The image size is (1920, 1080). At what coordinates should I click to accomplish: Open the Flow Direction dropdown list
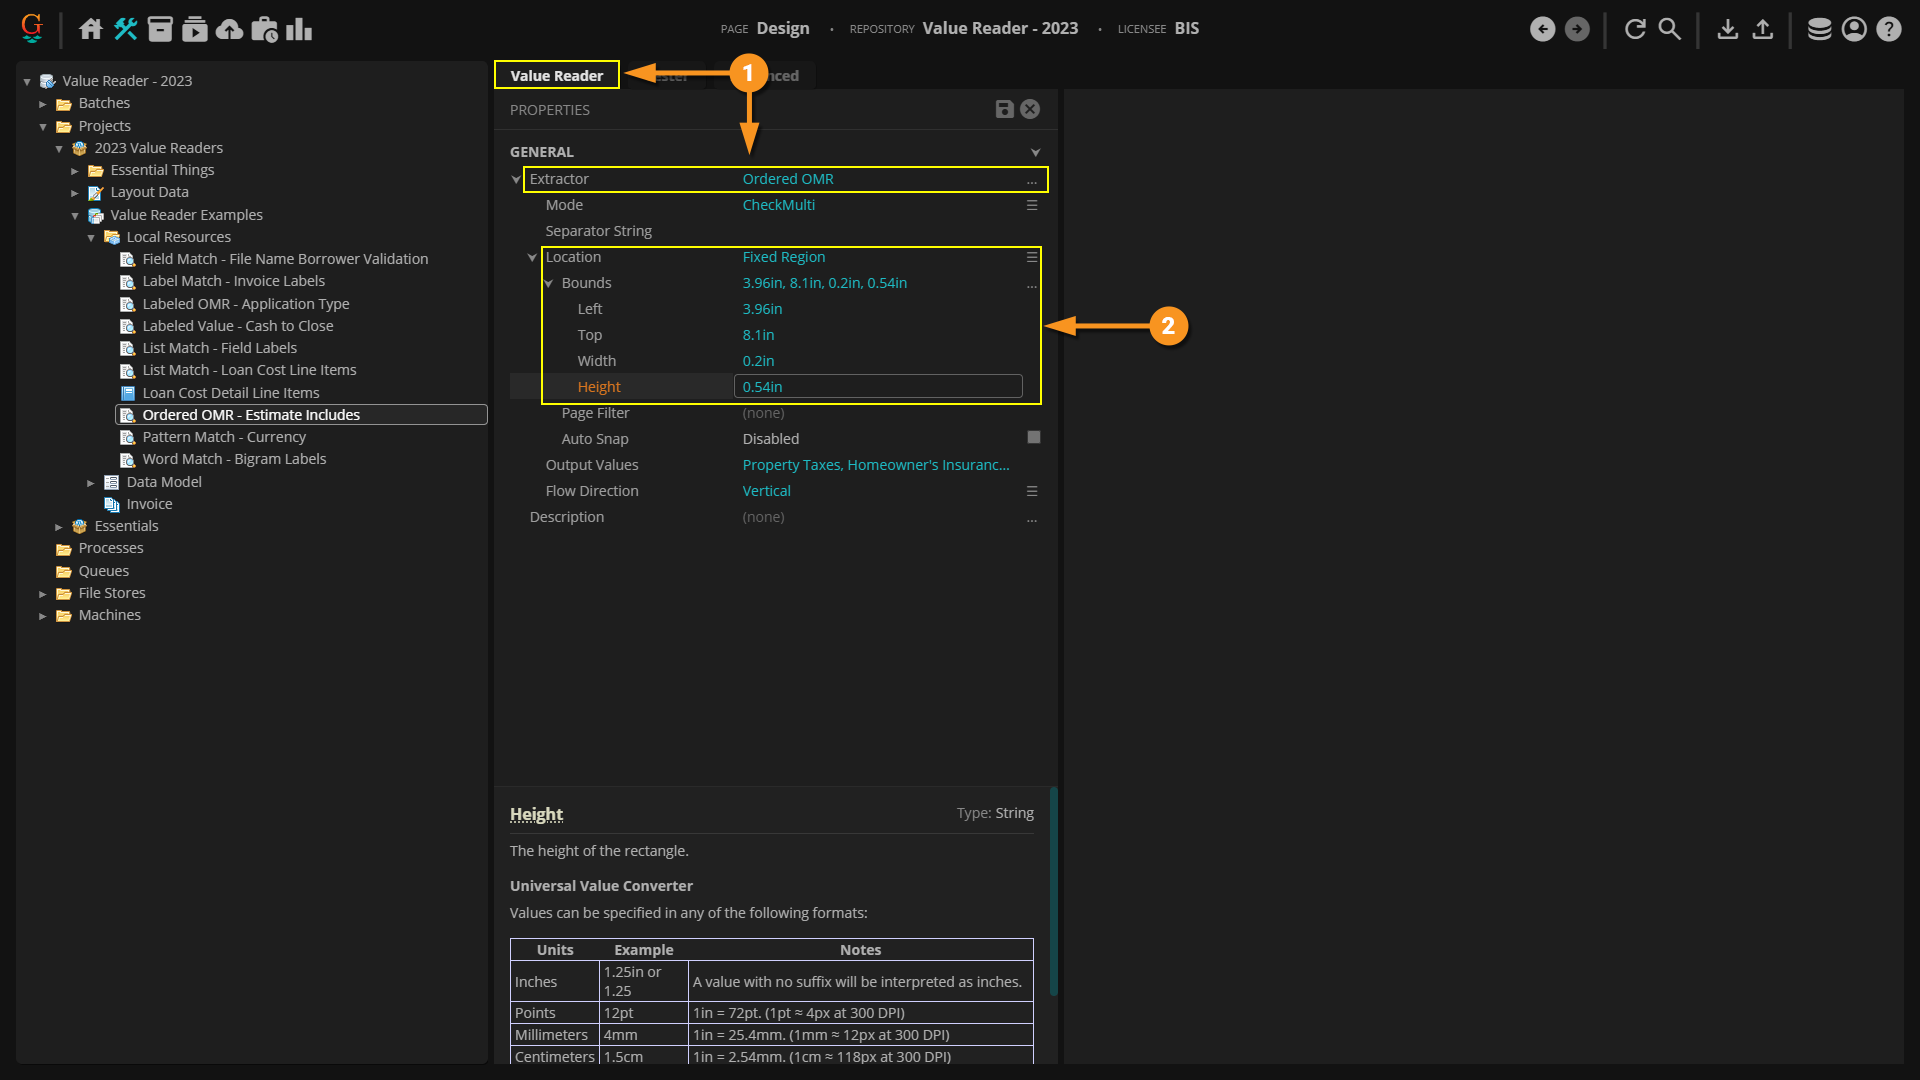coord(1031,491)
